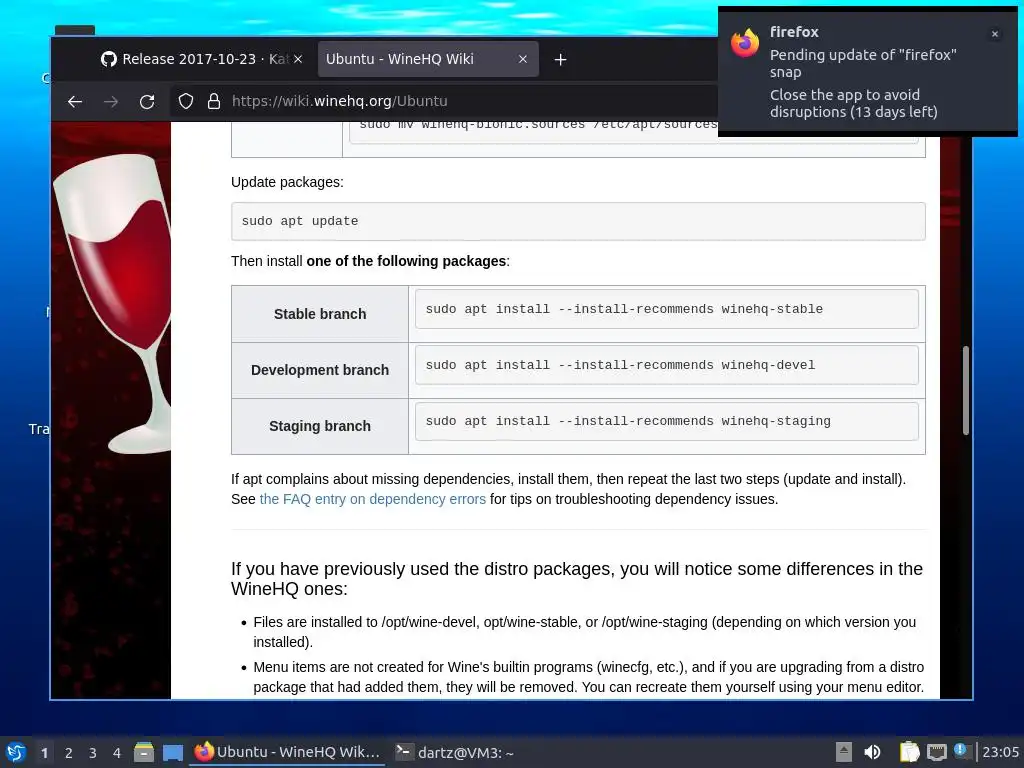Screen dimensions: 1024x768
Task: Open the update notifier tray icon
Action: 962,751
